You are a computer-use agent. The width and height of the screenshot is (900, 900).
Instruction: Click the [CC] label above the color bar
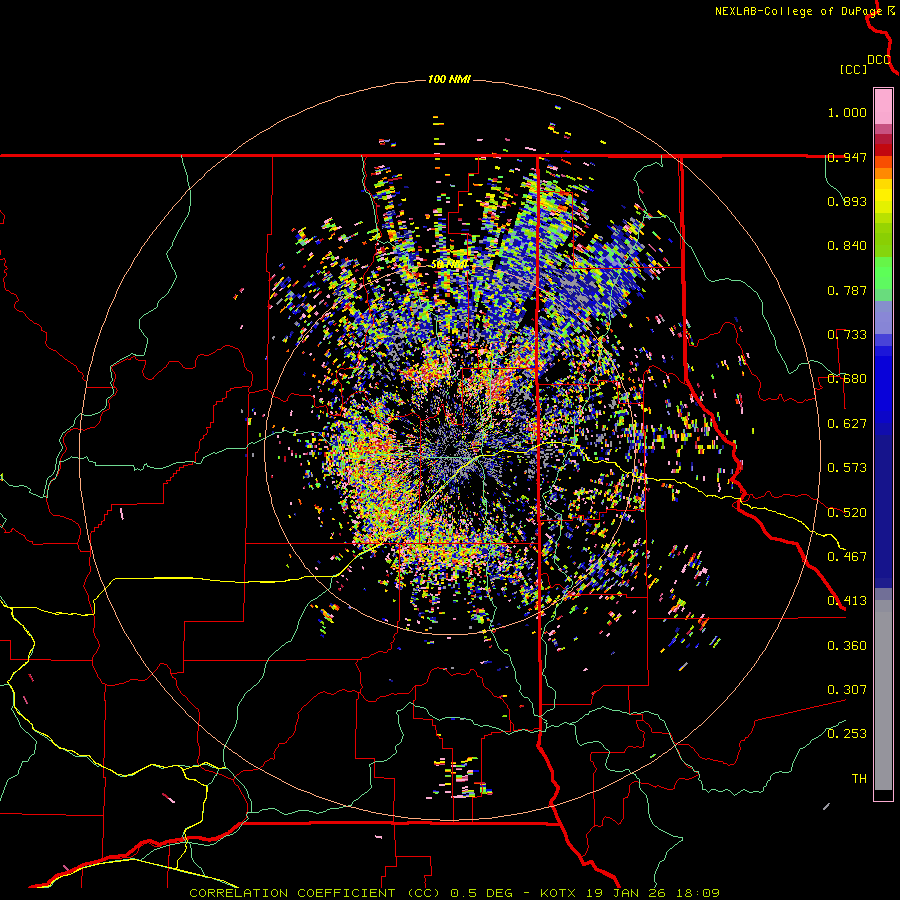pos(853,69)
